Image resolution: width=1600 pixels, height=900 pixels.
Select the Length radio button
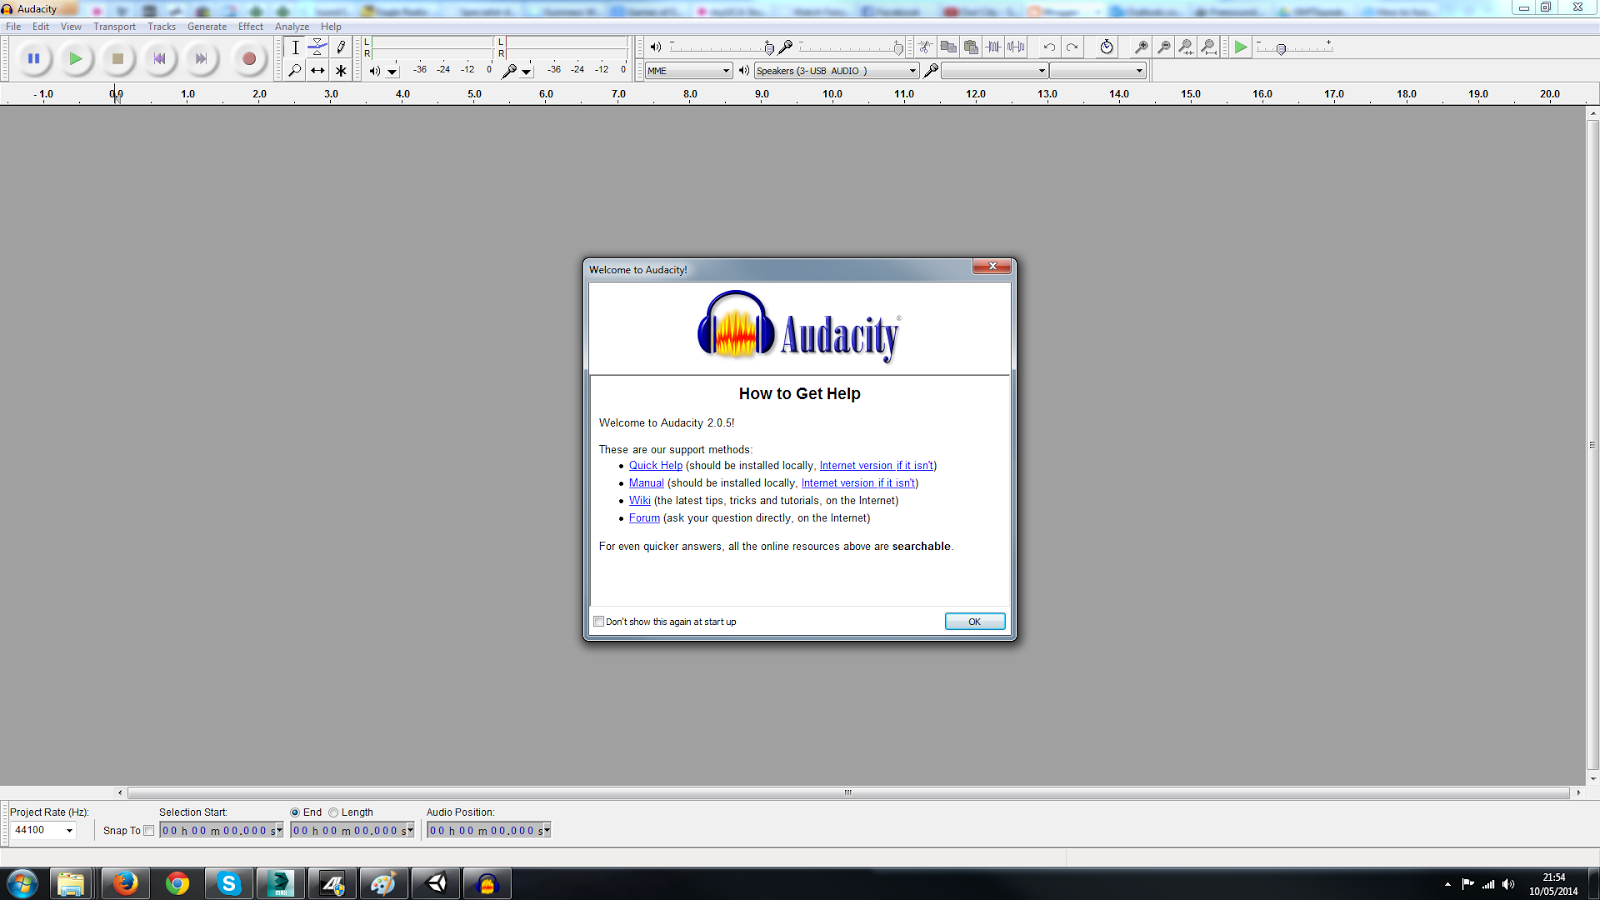click(x=334, y=813)
